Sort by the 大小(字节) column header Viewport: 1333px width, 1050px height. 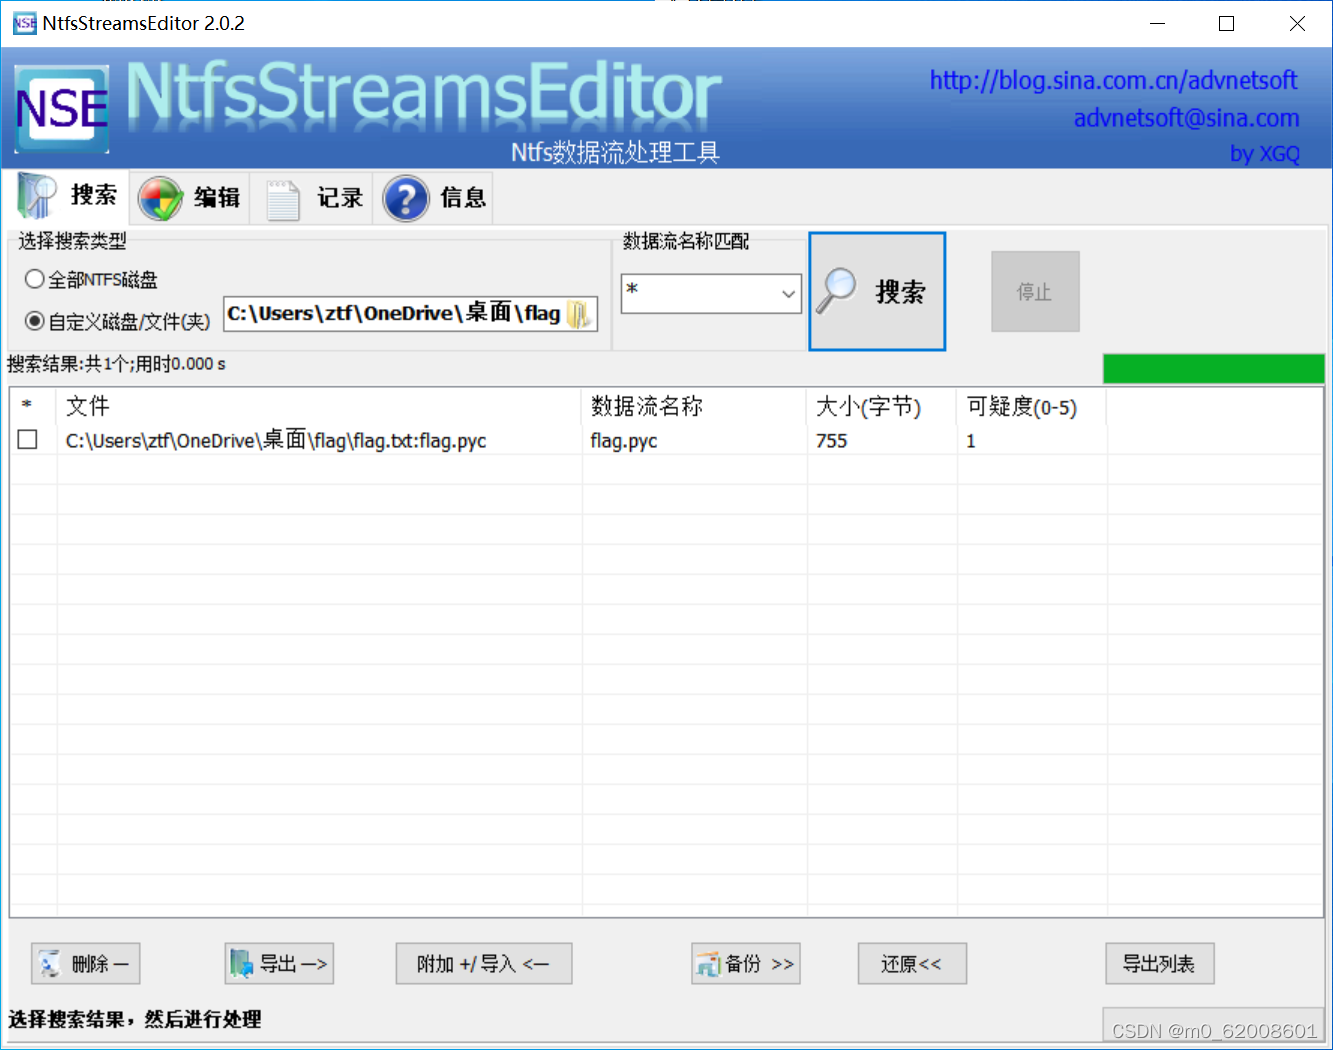tap(882, 406)
